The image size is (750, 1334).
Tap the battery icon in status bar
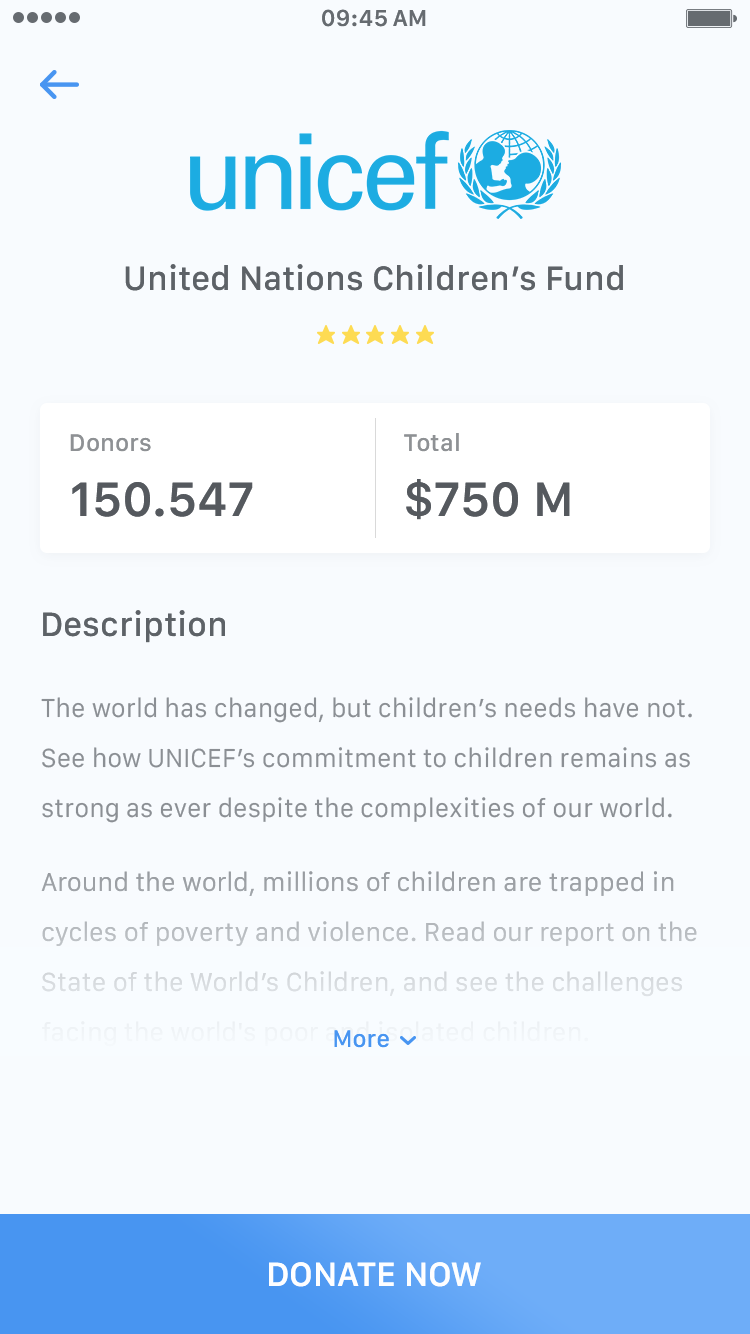pos(710,19)
